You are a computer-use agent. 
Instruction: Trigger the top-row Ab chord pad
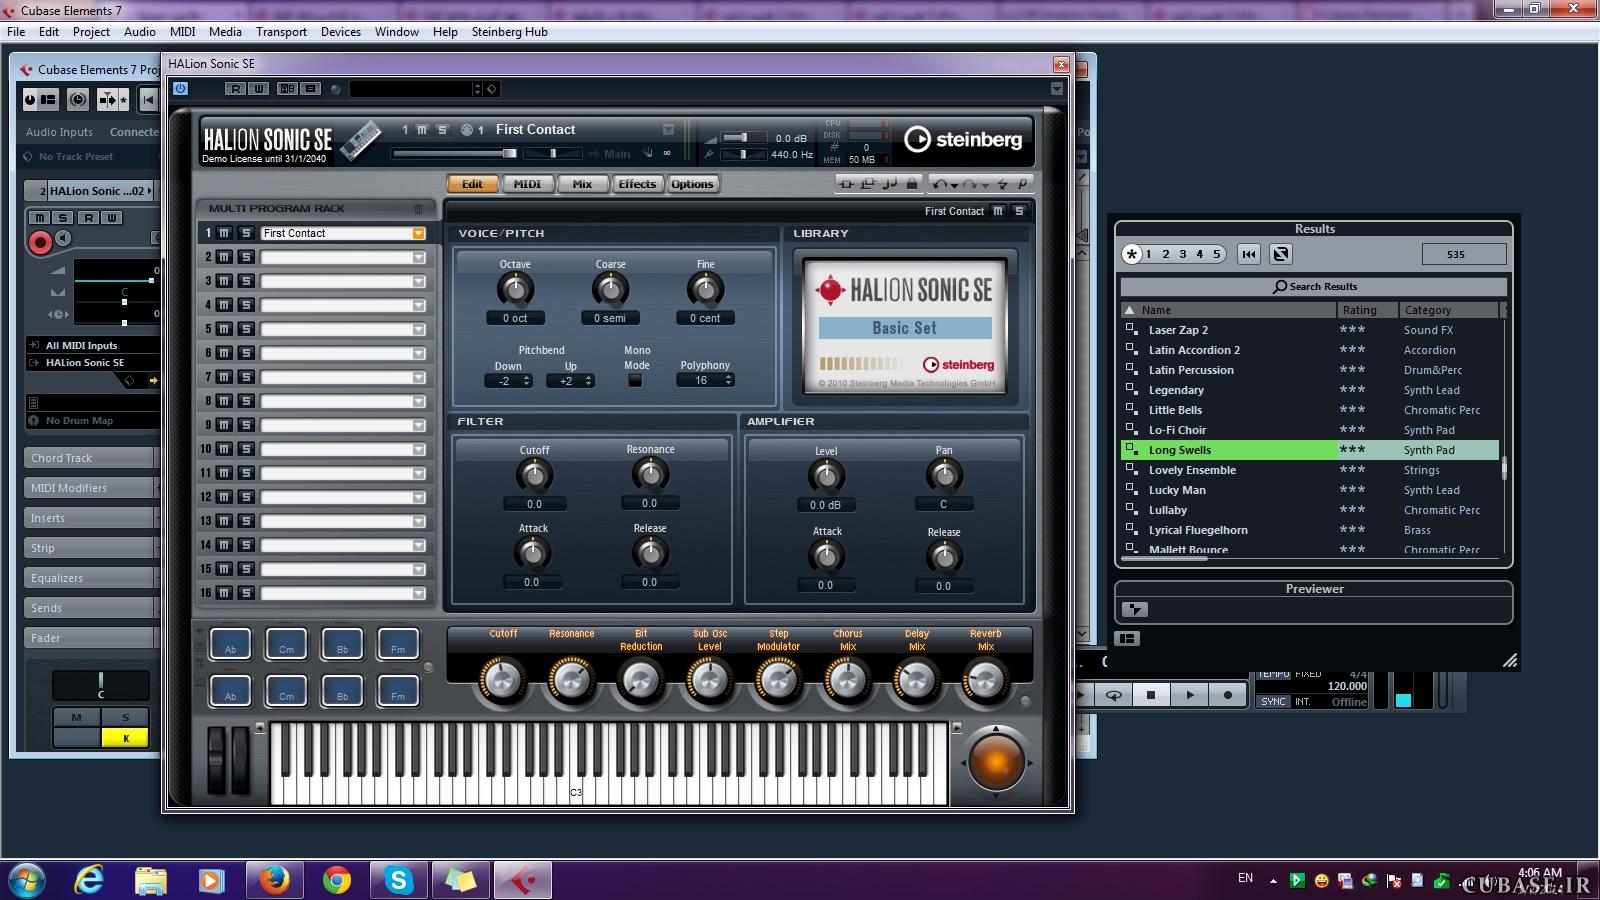click(x=230, y=645)
